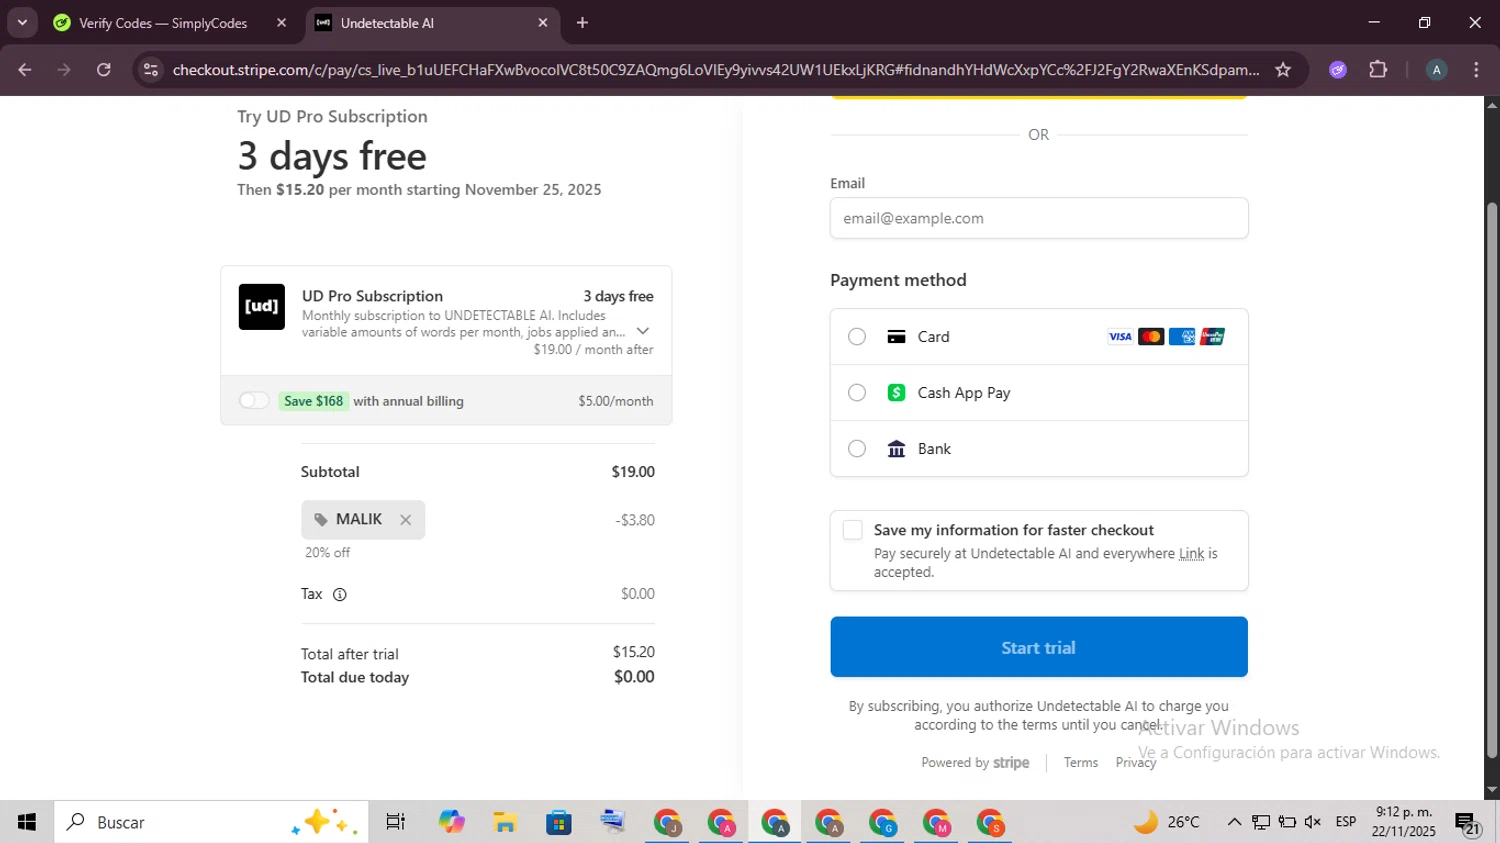Open the 26°C weather widget

click(x=1166, y=822)
